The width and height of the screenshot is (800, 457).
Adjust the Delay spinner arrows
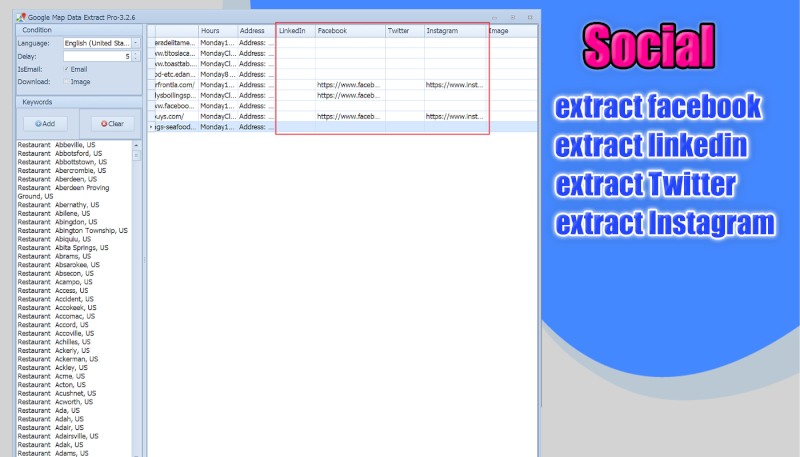click(136, 57)
